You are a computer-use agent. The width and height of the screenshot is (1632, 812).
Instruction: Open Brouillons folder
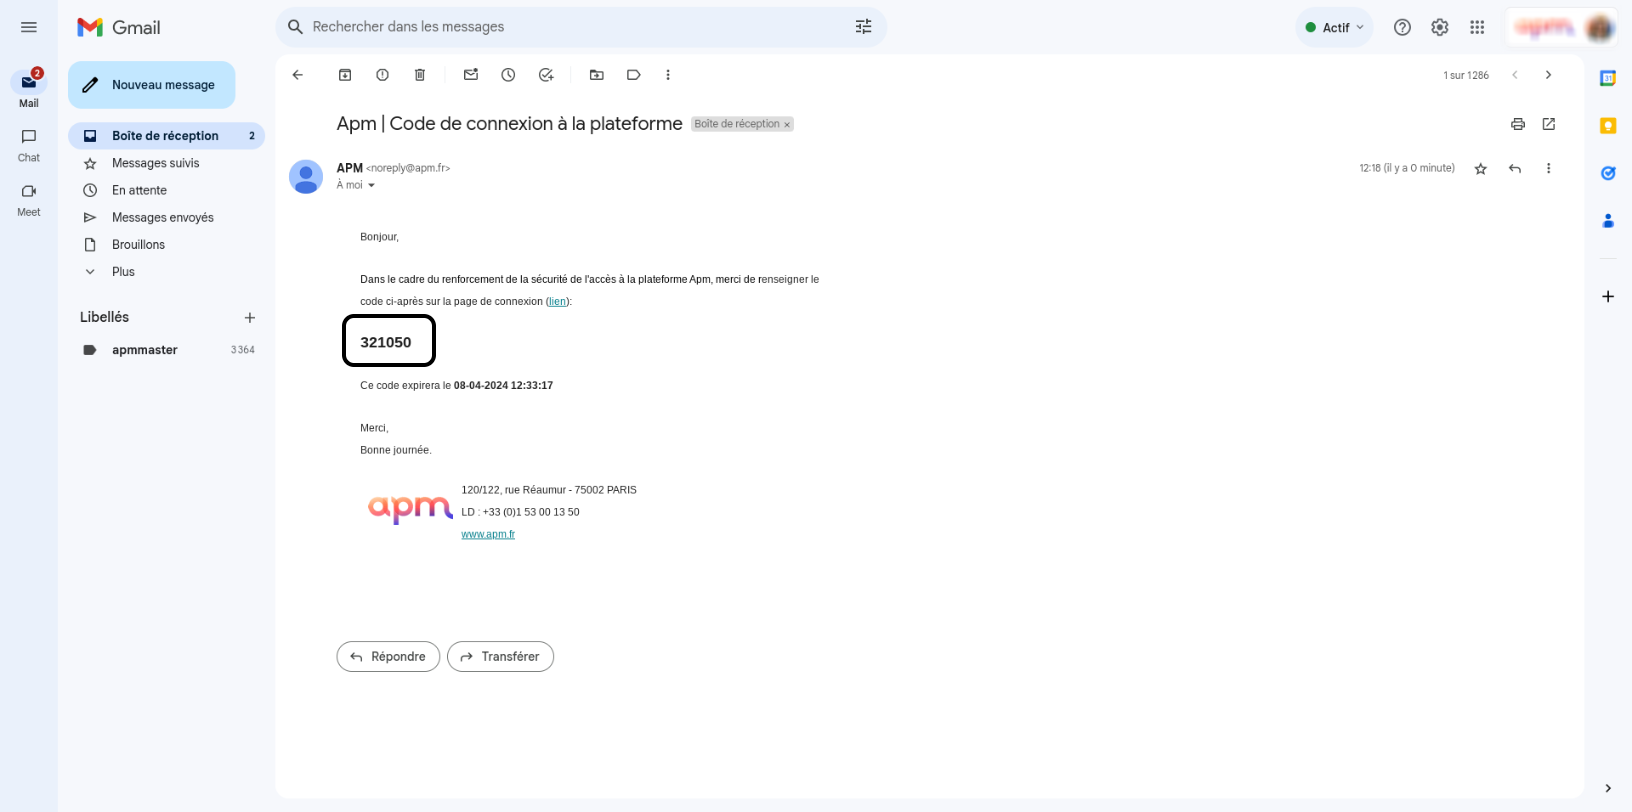[x=166, y=244]
